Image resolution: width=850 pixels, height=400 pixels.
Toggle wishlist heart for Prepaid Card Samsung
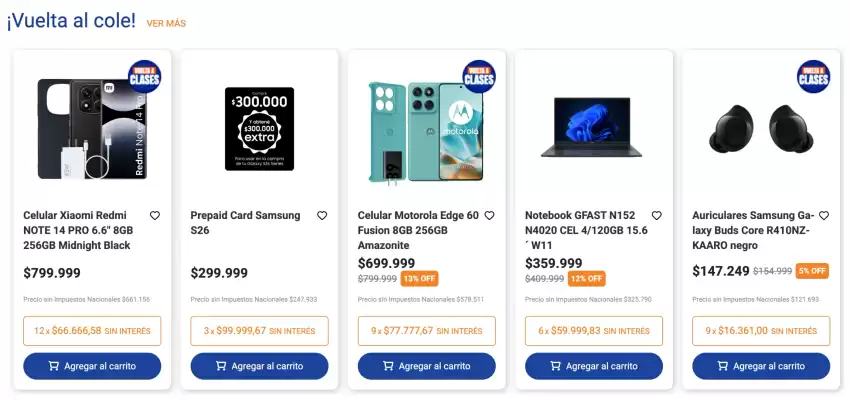(322, 215)
